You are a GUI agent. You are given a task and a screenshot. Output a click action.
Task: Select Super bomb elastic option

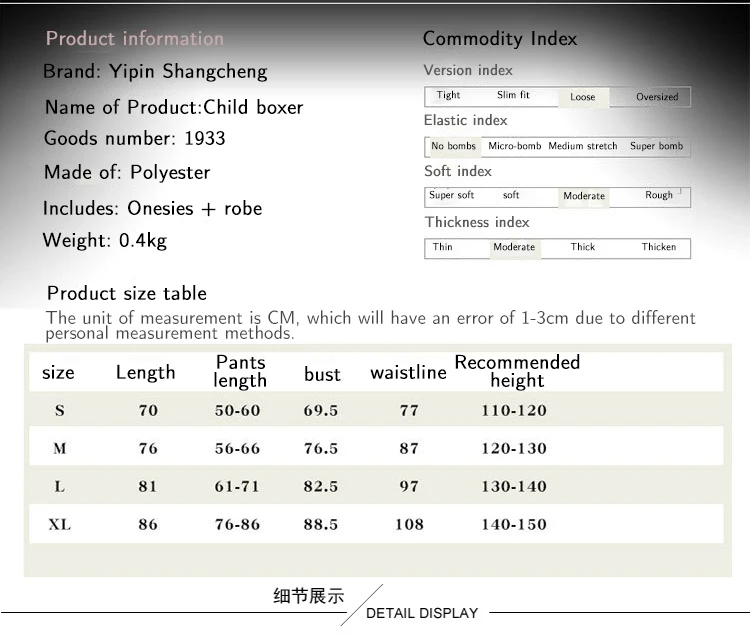coord(656,146)
